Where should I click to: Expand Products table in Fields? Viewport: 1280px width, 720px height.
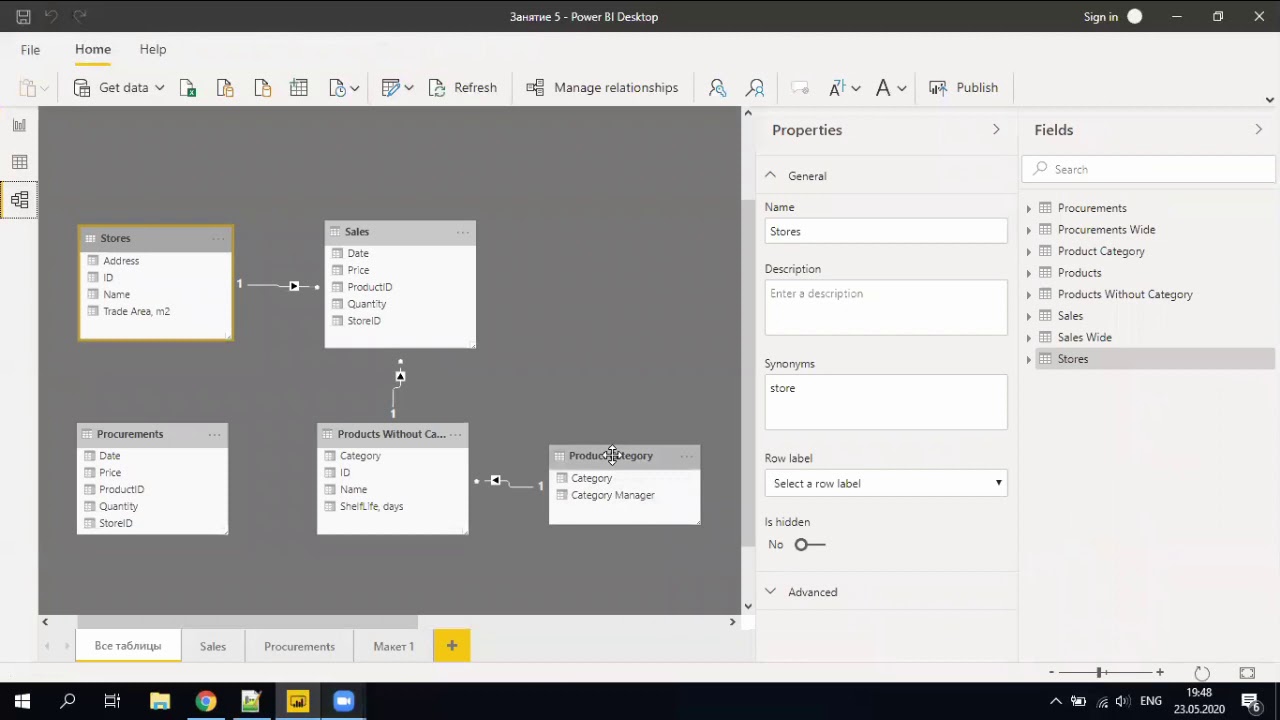pos(1029,273)
